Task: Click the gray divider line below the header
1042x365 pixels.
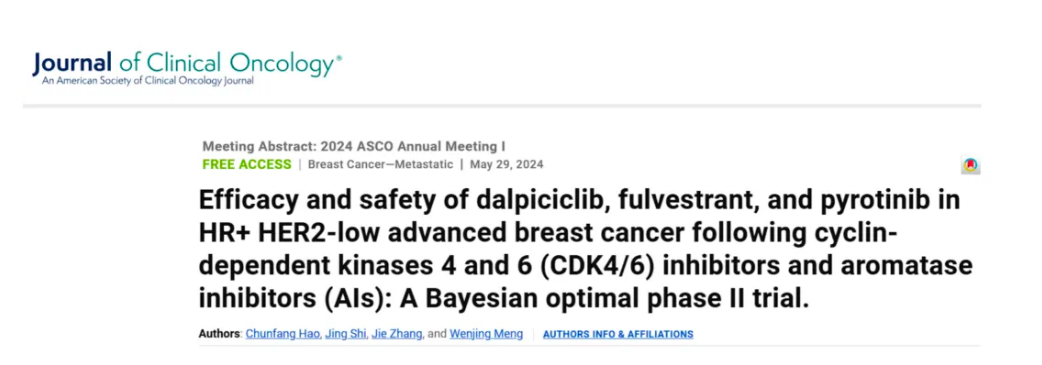Action: [502, 105]
